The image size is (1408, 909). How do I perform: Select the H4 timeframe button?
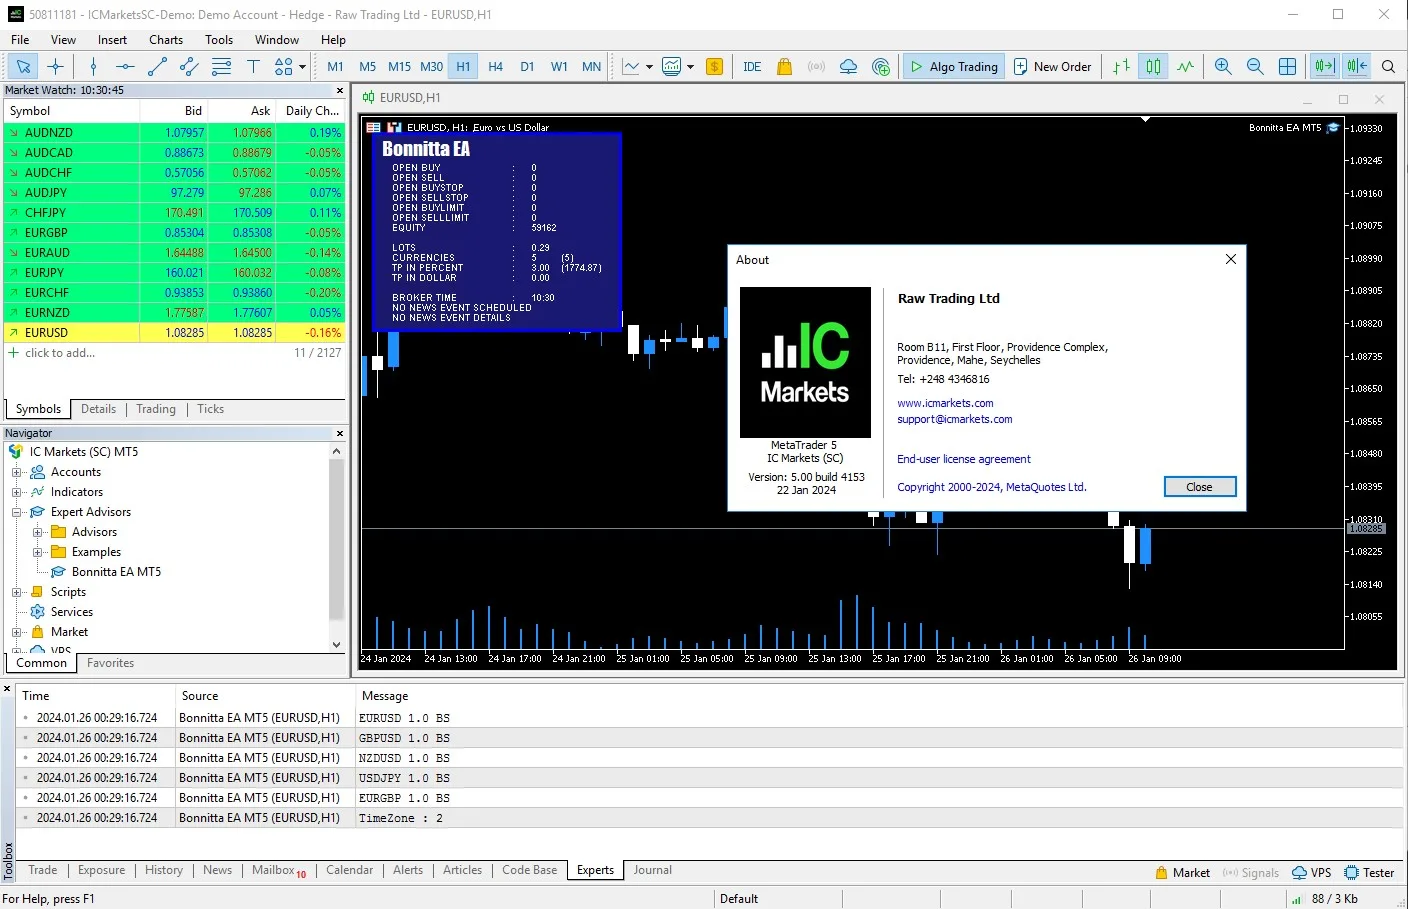tap(495, 67)
